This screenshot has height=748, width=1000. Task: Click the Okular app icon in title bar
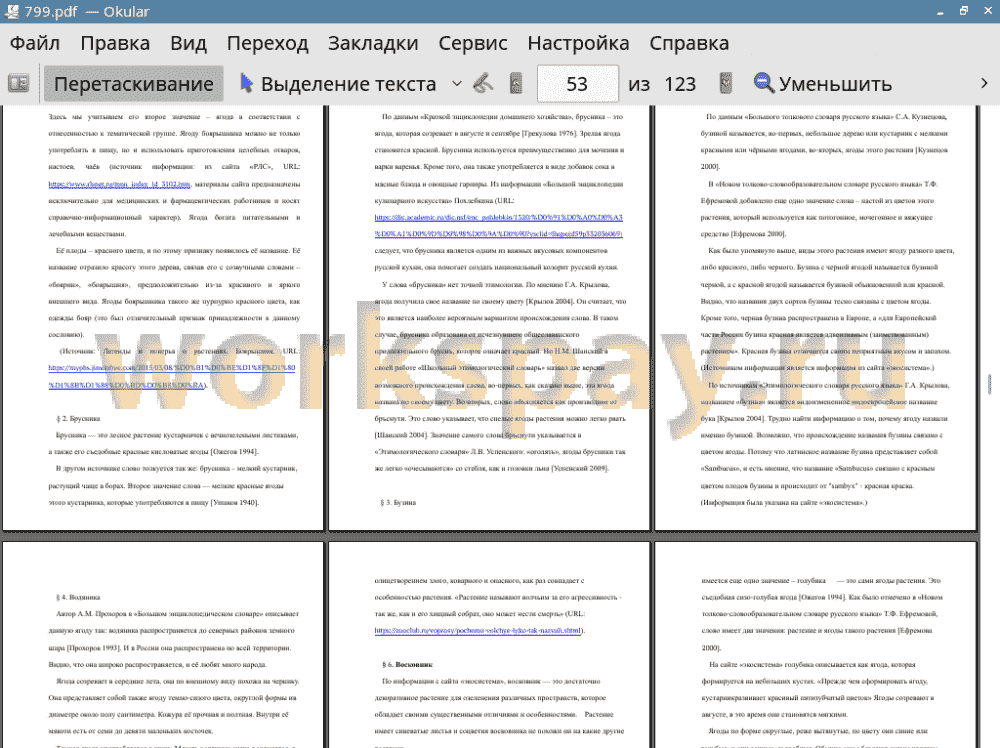click(x=11, y=11)
